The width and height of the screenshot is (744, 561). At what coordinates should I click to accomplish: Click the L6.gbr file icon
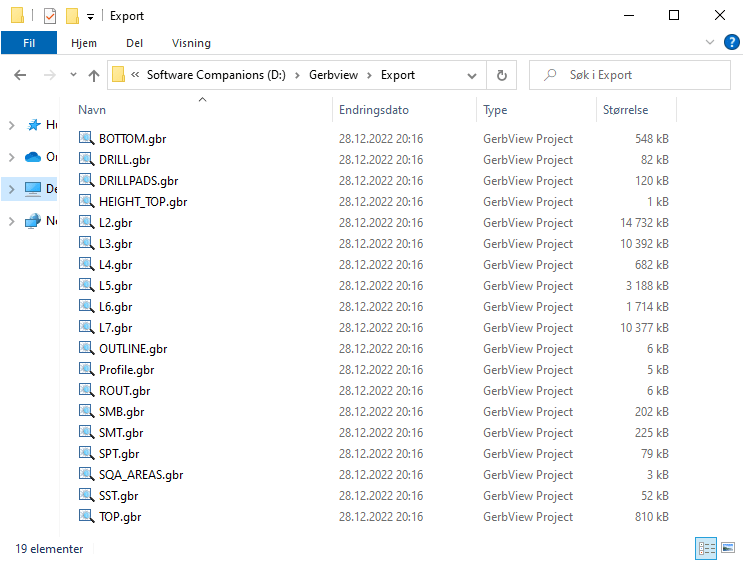[86, 306]
